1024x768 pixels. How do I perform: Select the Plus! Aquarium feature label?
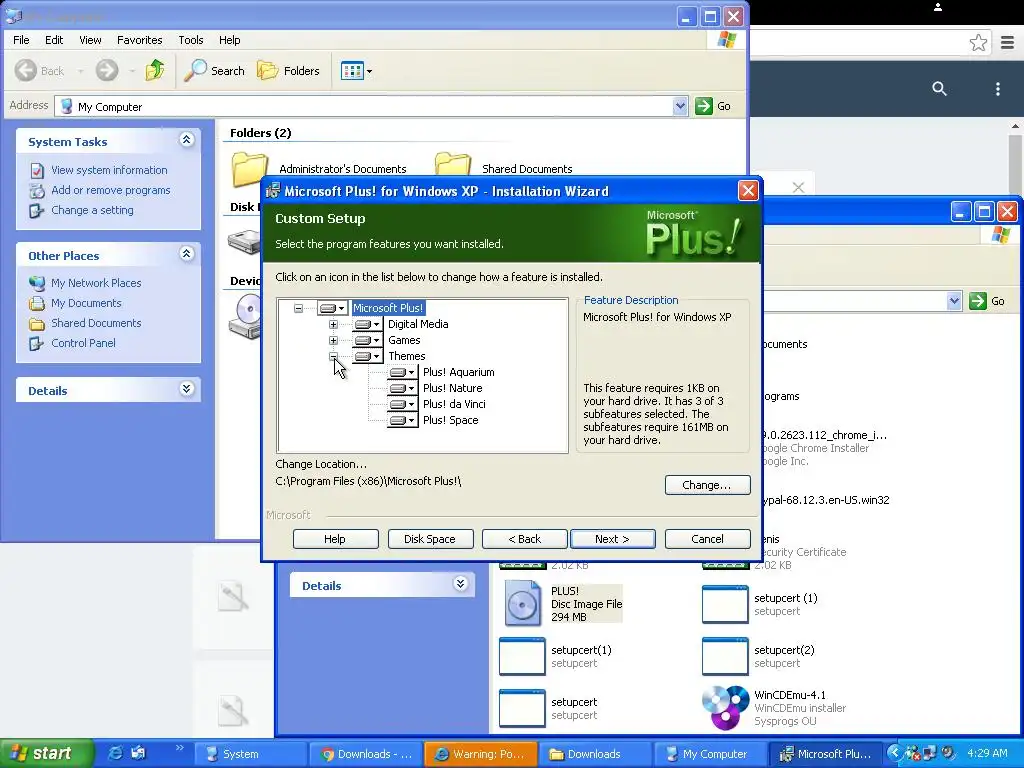[458, 372]
